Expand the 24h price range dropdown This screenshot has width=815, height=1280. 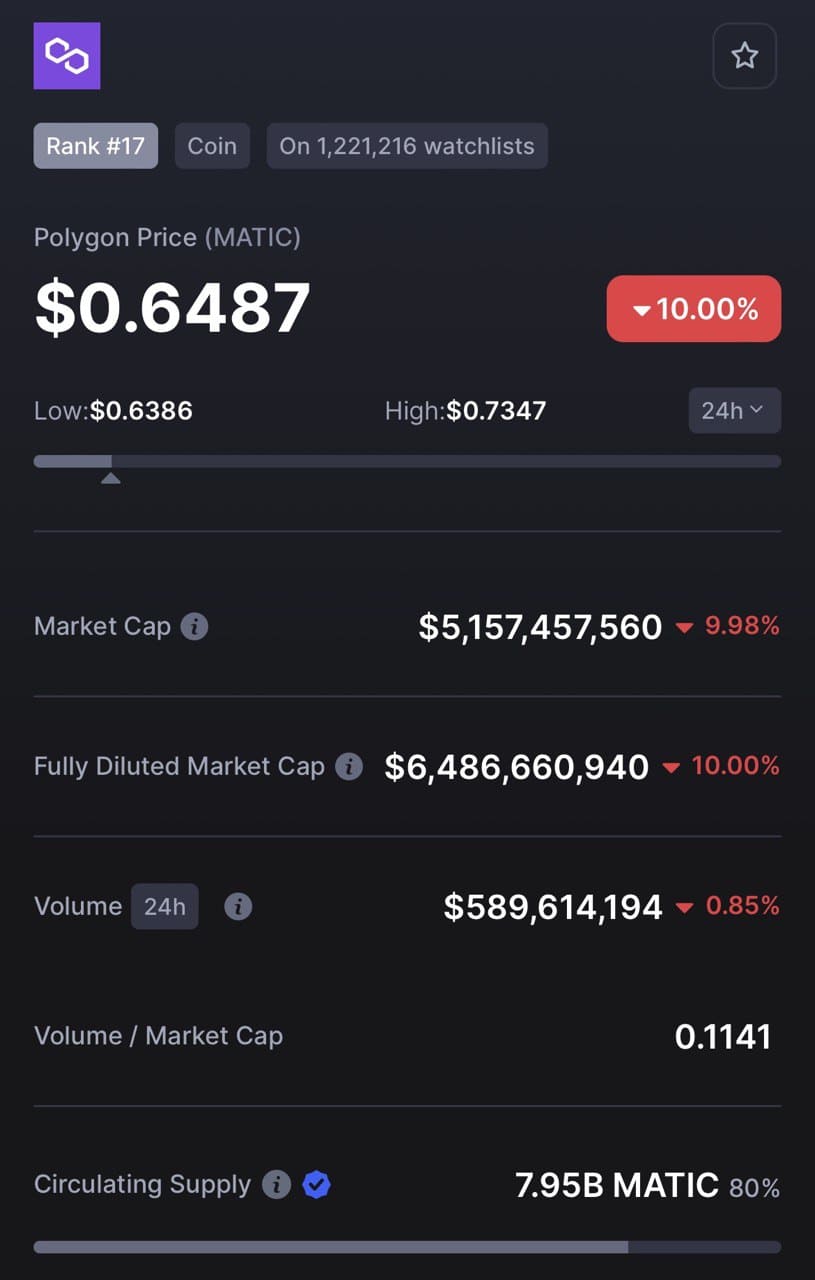click(x=734, y=410)
